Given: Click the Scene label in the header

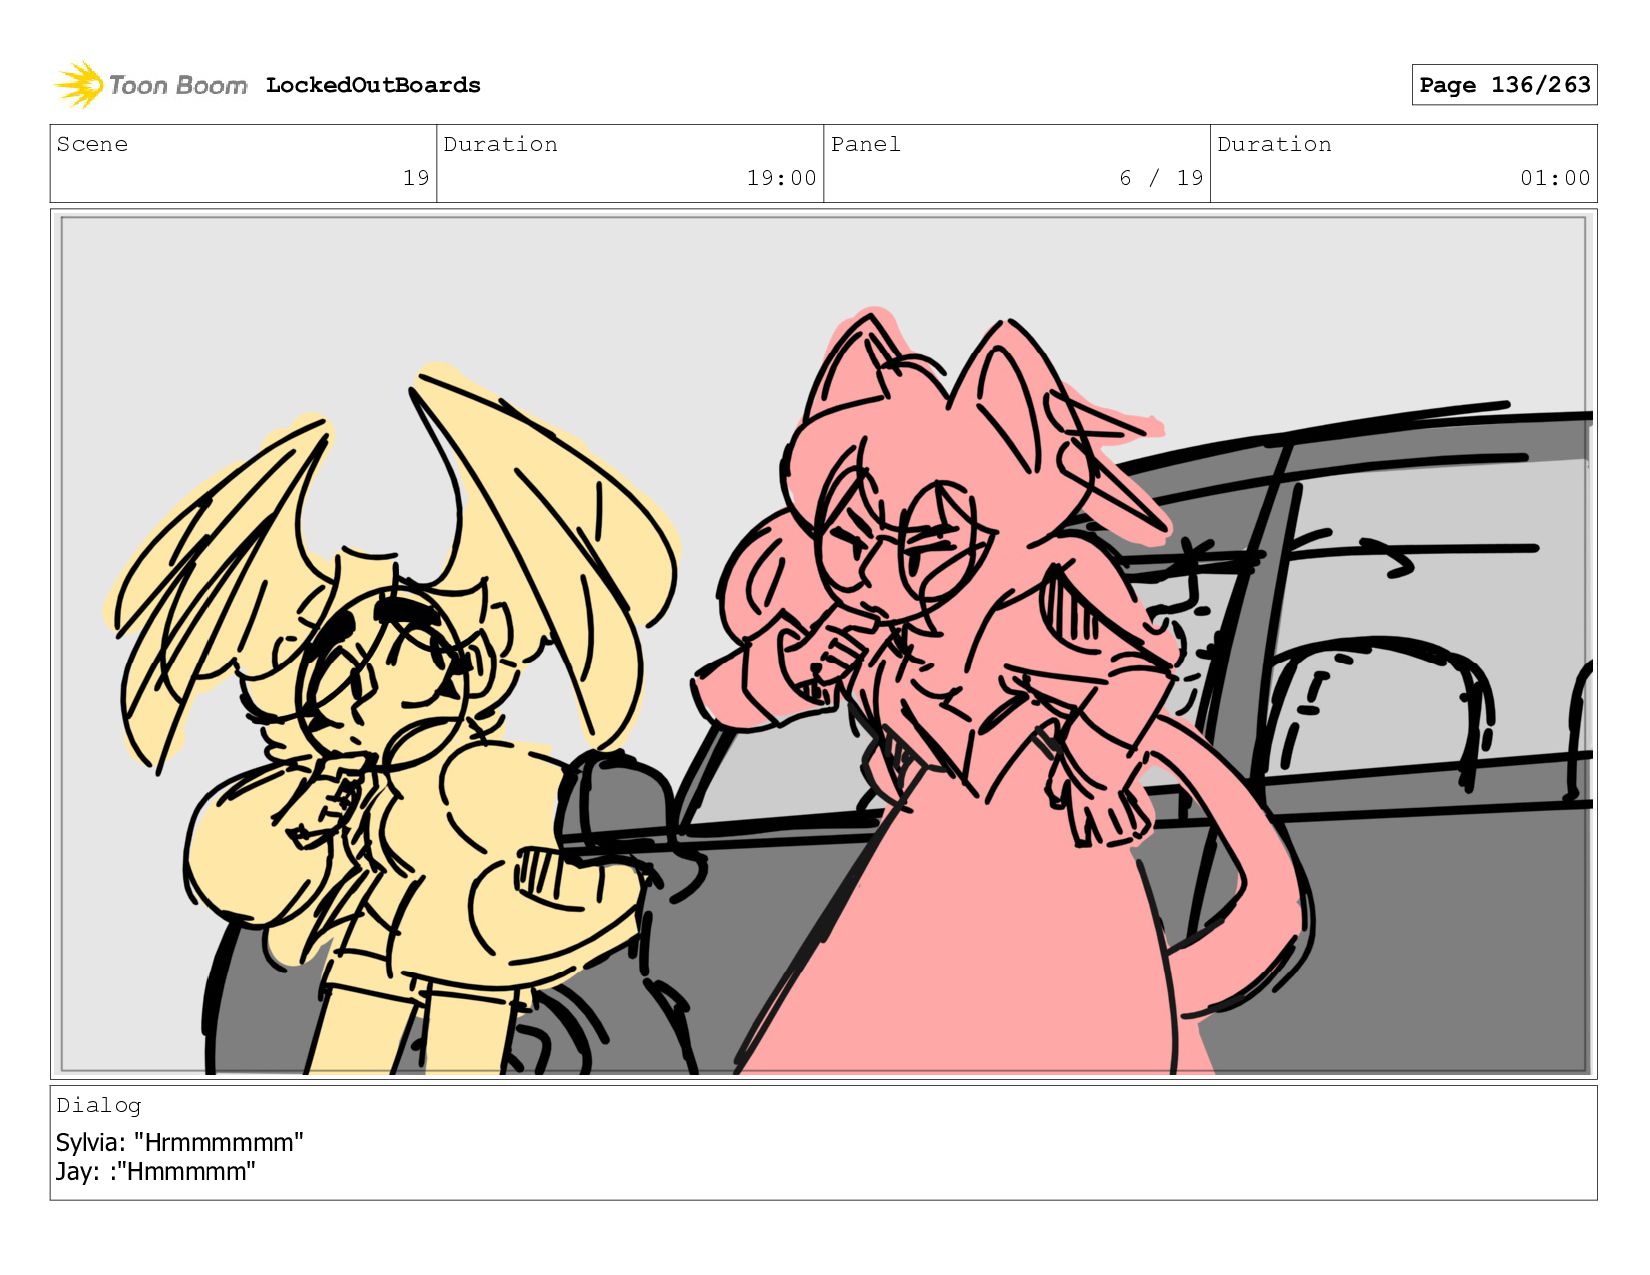Looking at the screenshot, I should click(92, 144).
